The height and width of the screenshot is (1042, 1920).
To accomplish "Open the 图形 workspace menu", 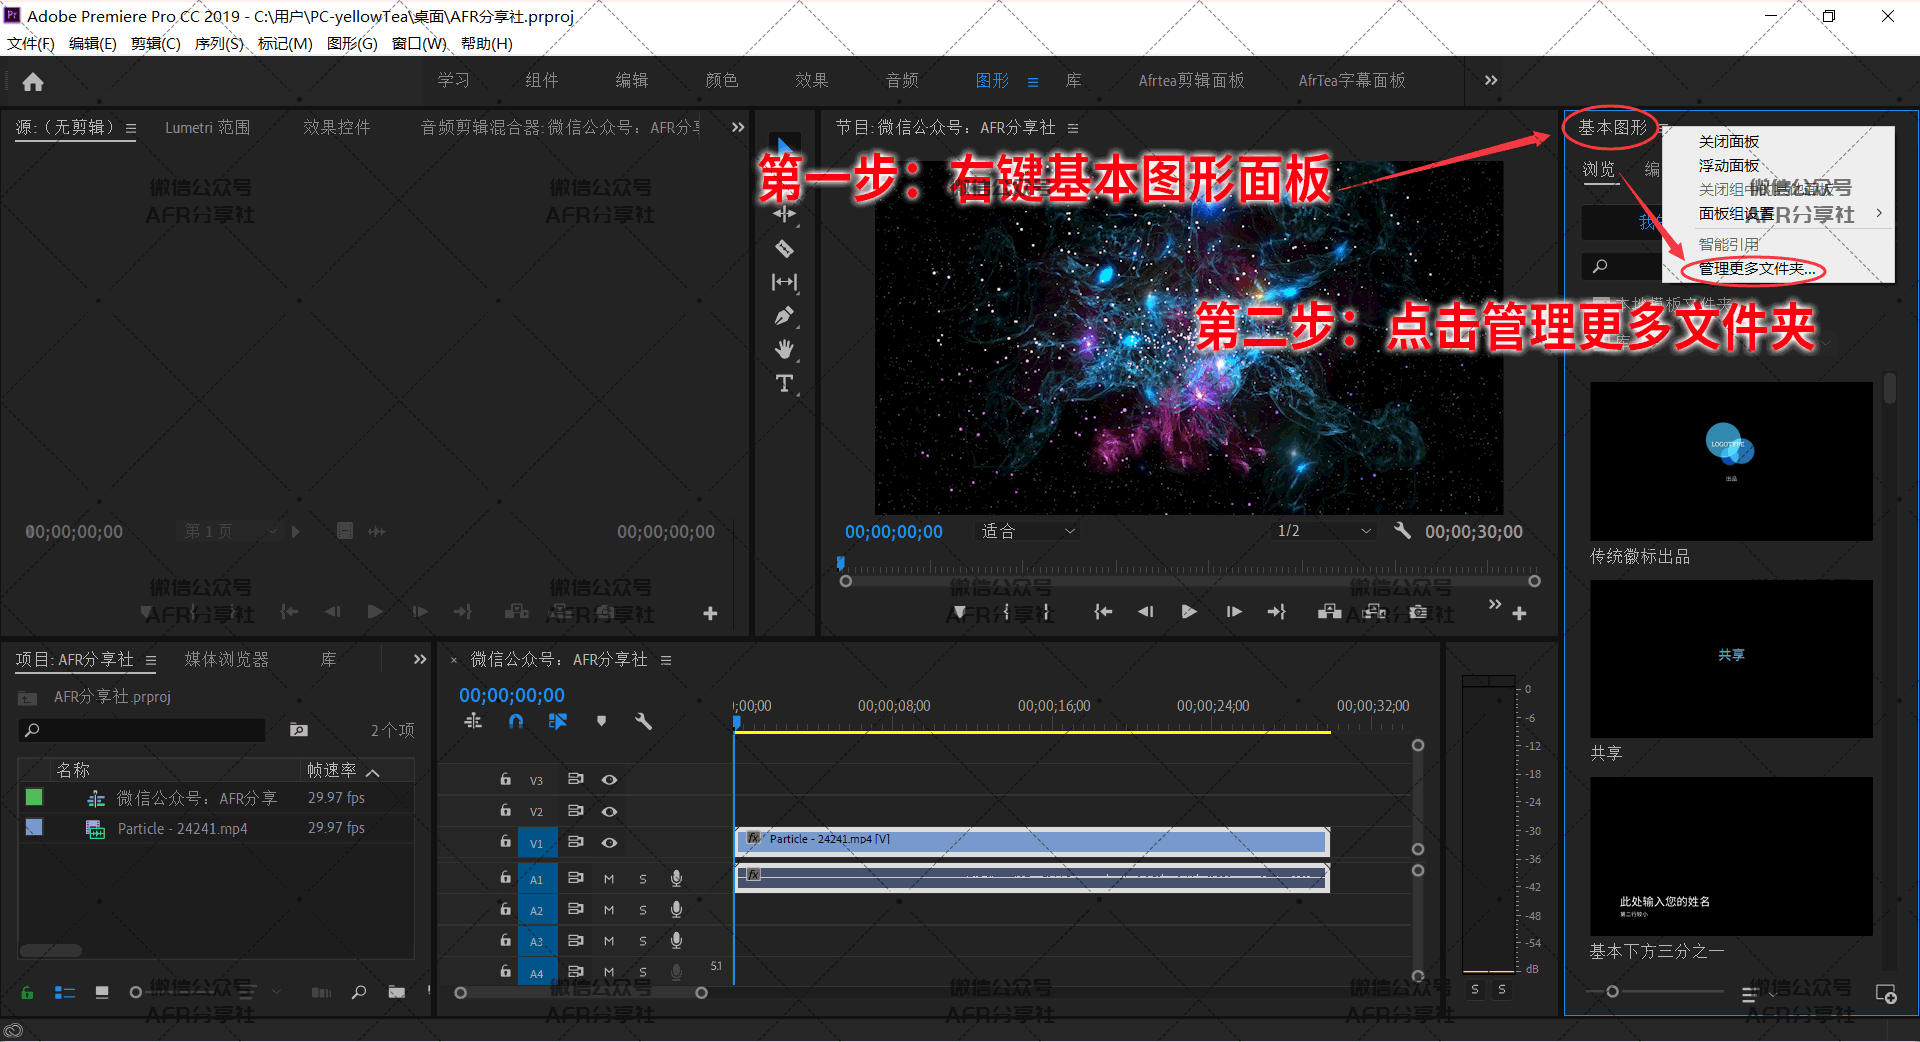I will [1033, 82].
